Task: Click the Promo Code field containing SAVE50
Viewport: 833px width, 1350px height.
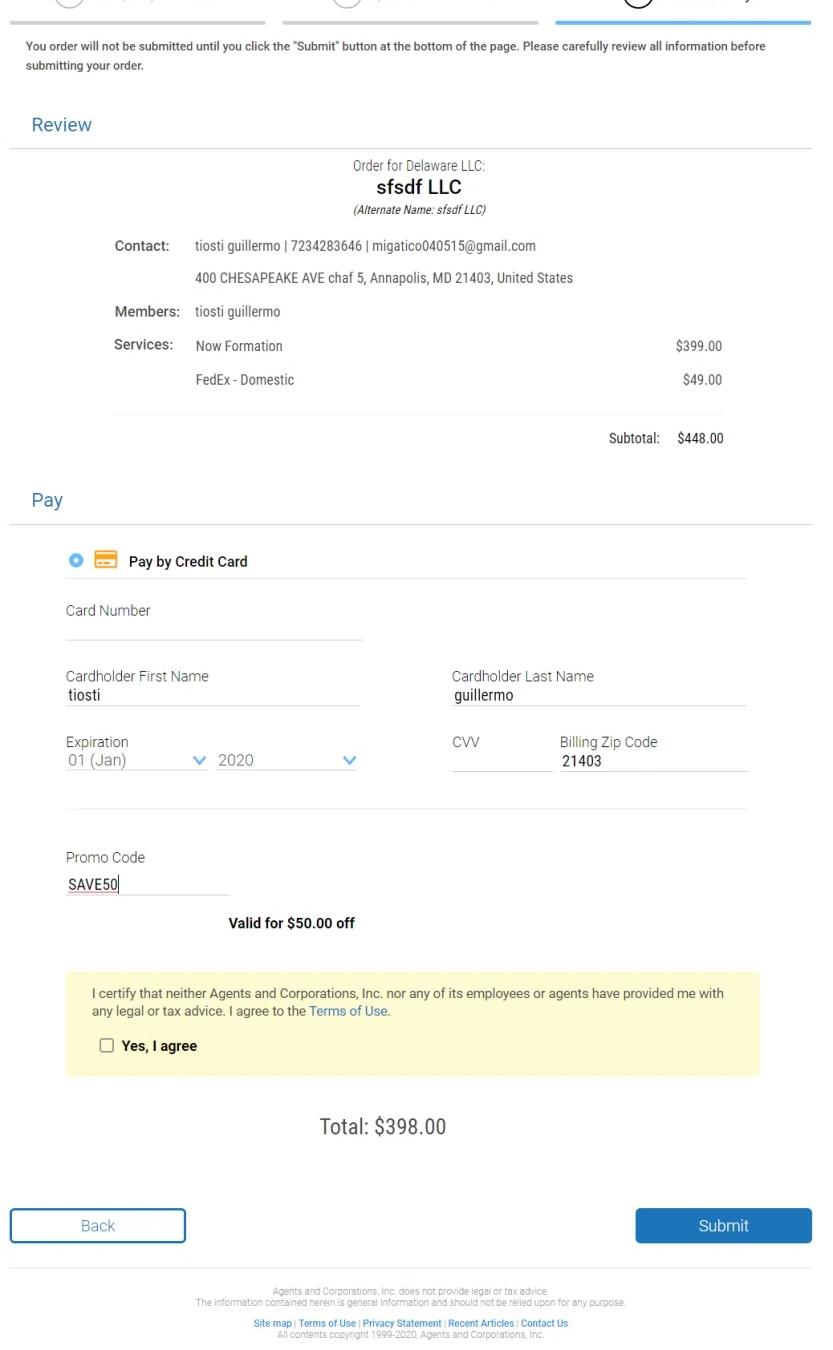Action: pyautogui.click(x=147, y=884)
